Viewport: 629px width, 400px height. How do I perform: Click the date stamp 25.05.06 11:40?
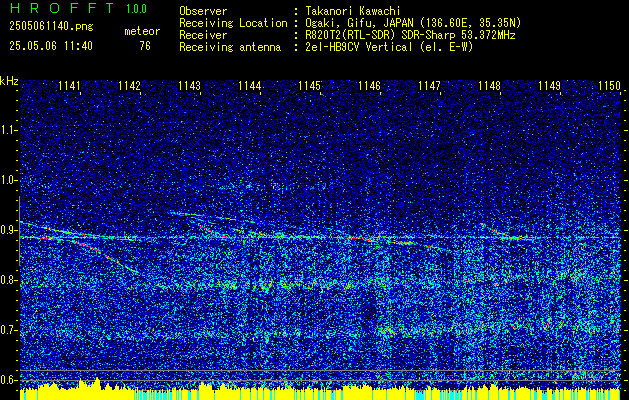coord(51,46)
